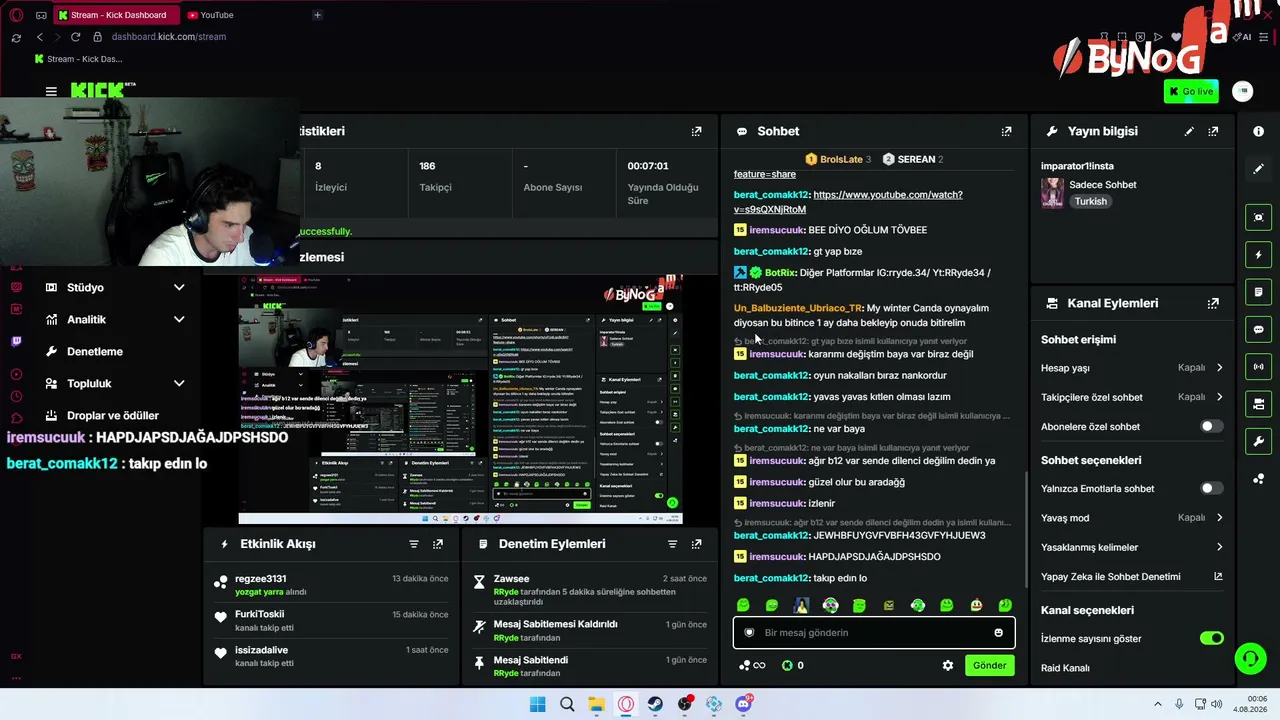Toggle Yalnızca Emotlarla sohbet switch
Screen dimensions: 1280x720
[x=1211, y=489]
